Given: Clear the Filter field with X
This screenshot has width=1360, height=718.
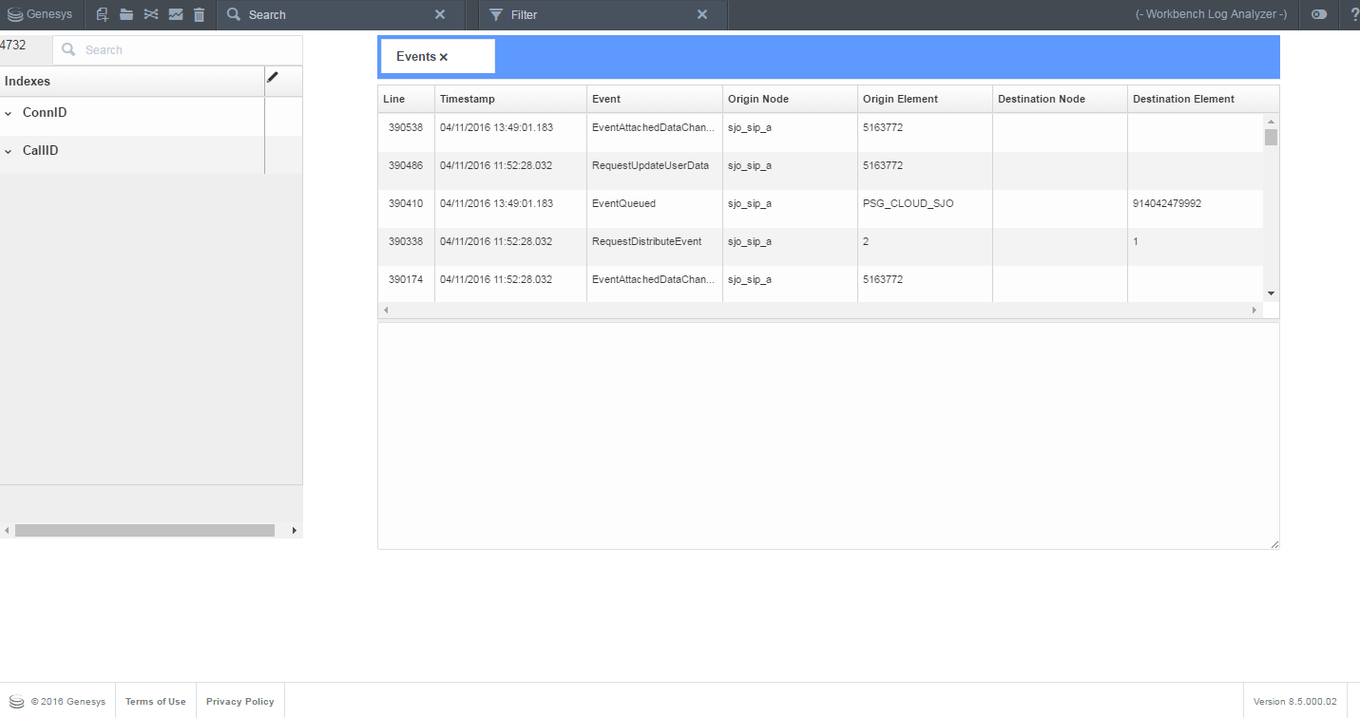Looking at the screenshot, I should coord(702,15).
